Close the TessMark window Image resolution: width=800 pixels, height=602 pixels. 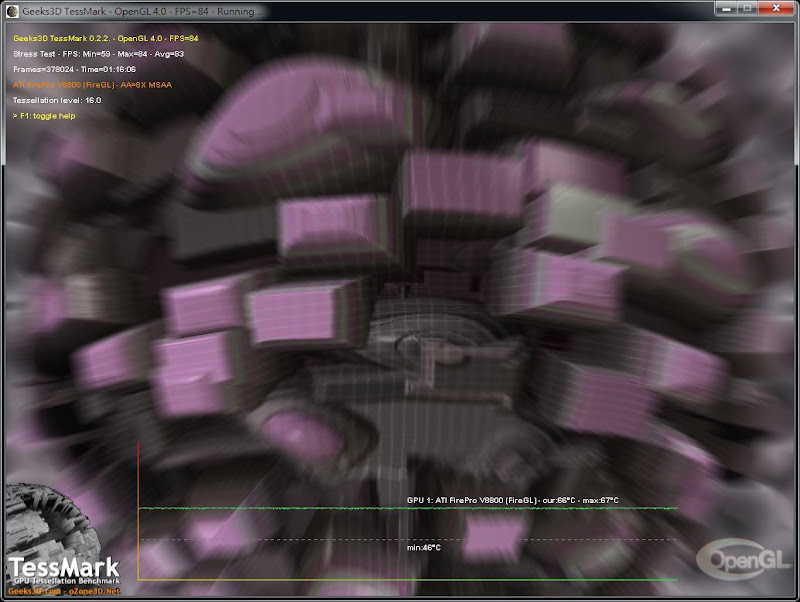776,8
